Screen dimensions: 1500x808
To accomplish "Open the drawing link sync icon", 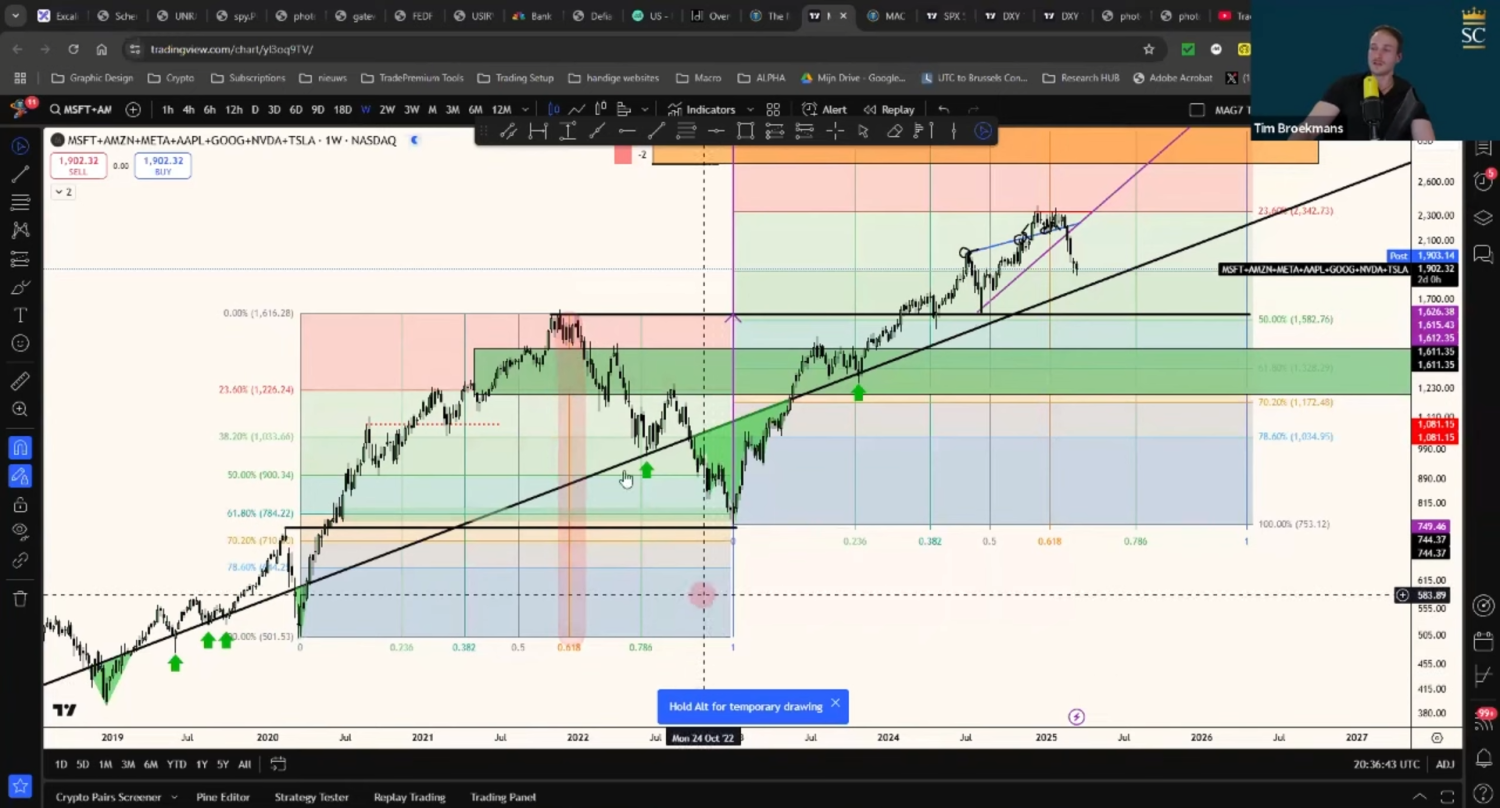I will tap(19, 561).
